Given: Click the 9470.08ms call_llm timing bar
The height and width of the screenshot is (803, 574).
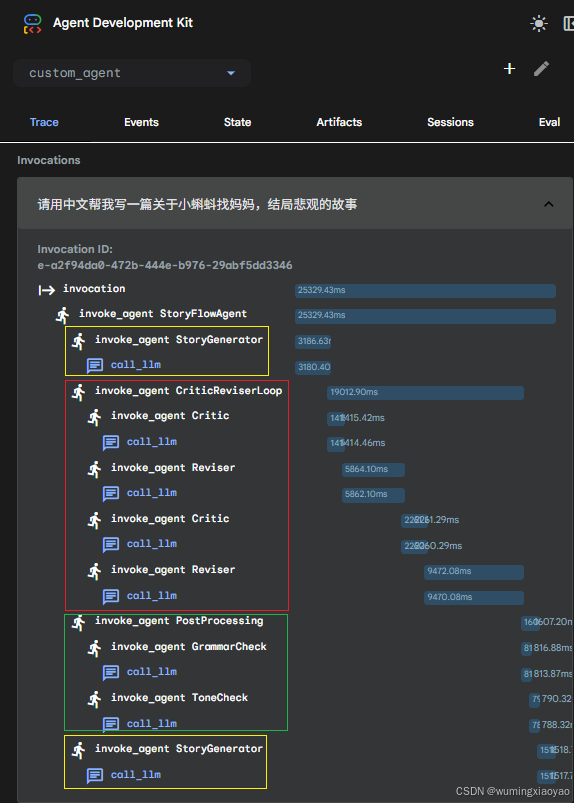Looking at the screenshot, I should coord(474,597).
